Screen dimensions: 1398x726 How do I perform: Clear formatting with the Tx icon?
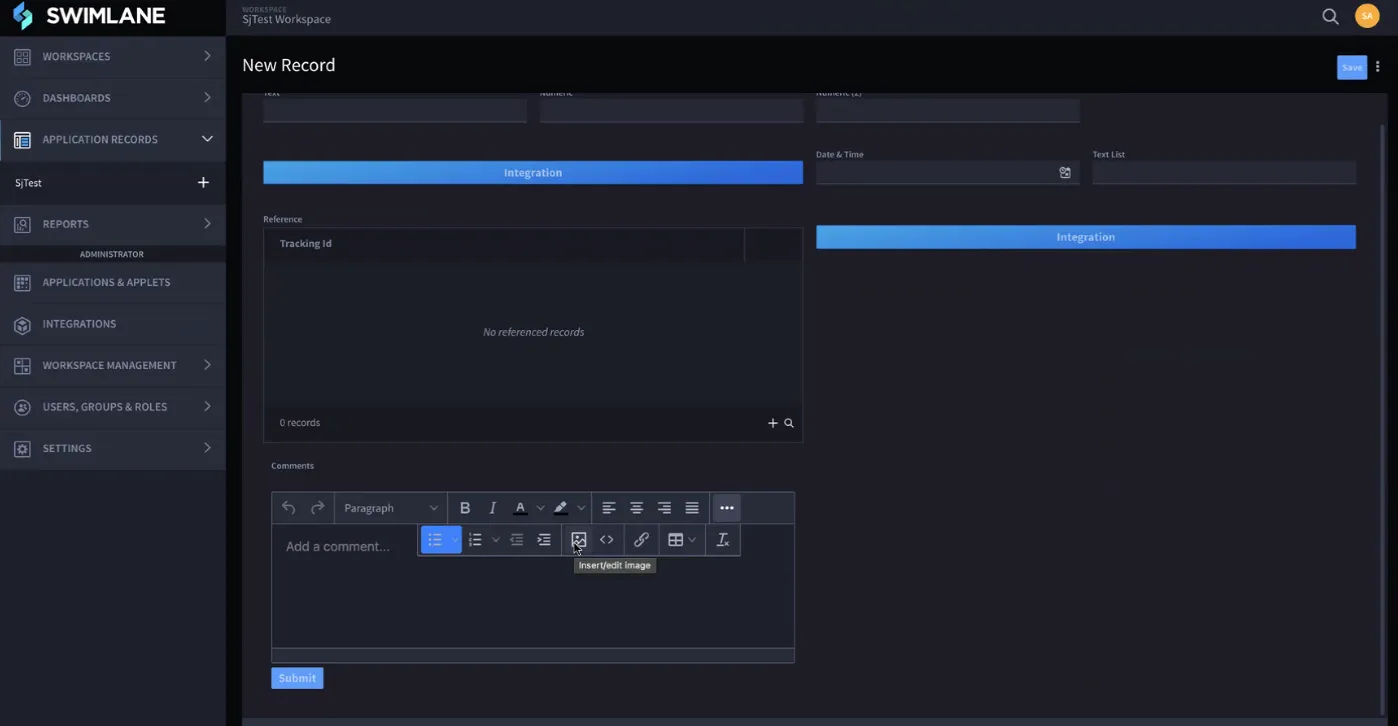point(723,540)
